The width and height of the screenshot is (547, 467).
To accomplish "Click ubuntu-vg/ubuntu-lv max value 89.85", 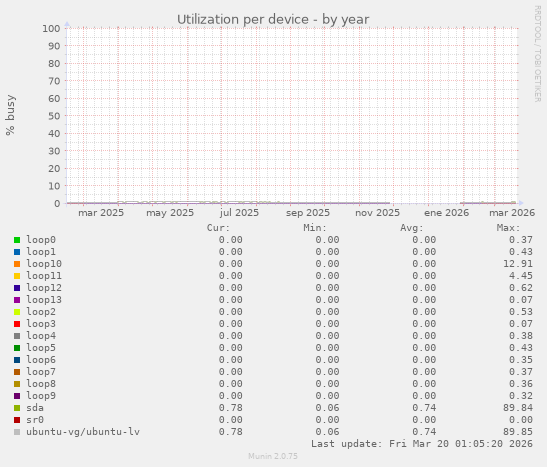I will (x=518, y=432).
